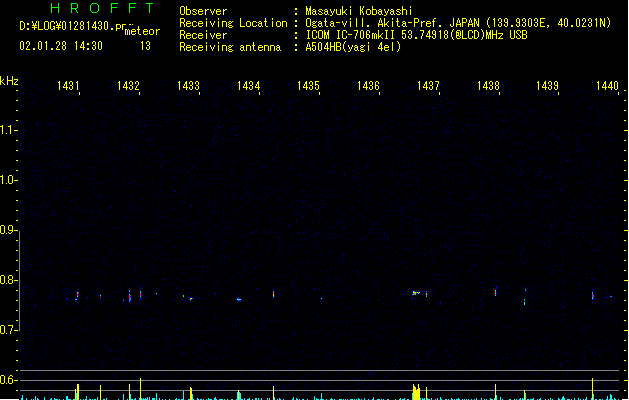
Task: Click frequency axis label 0.7
Action: pyautogui.click(x=8, y=330)
